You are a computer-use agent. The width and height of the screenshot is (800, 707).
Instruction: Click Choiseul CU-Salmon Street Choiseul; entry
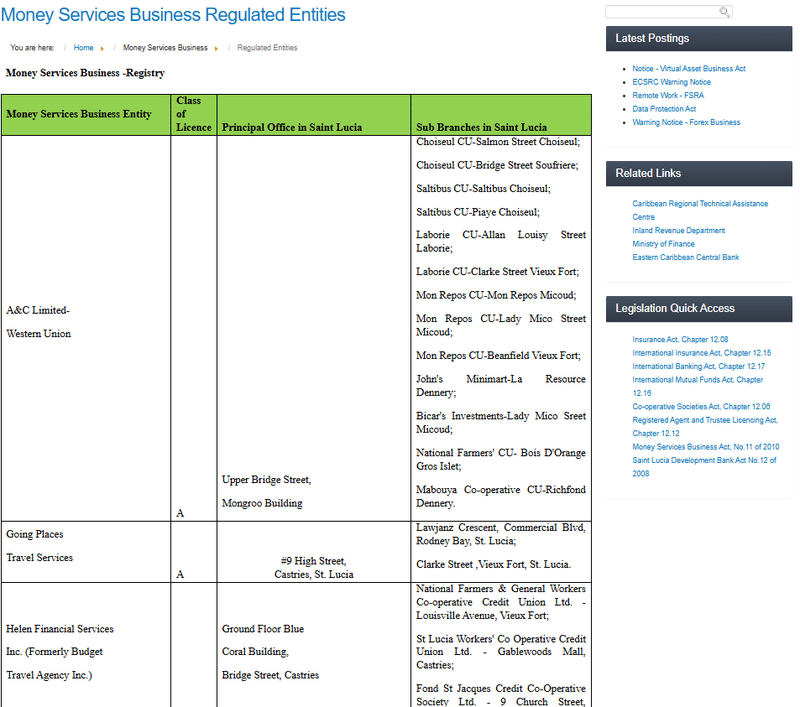click(498, 142)
